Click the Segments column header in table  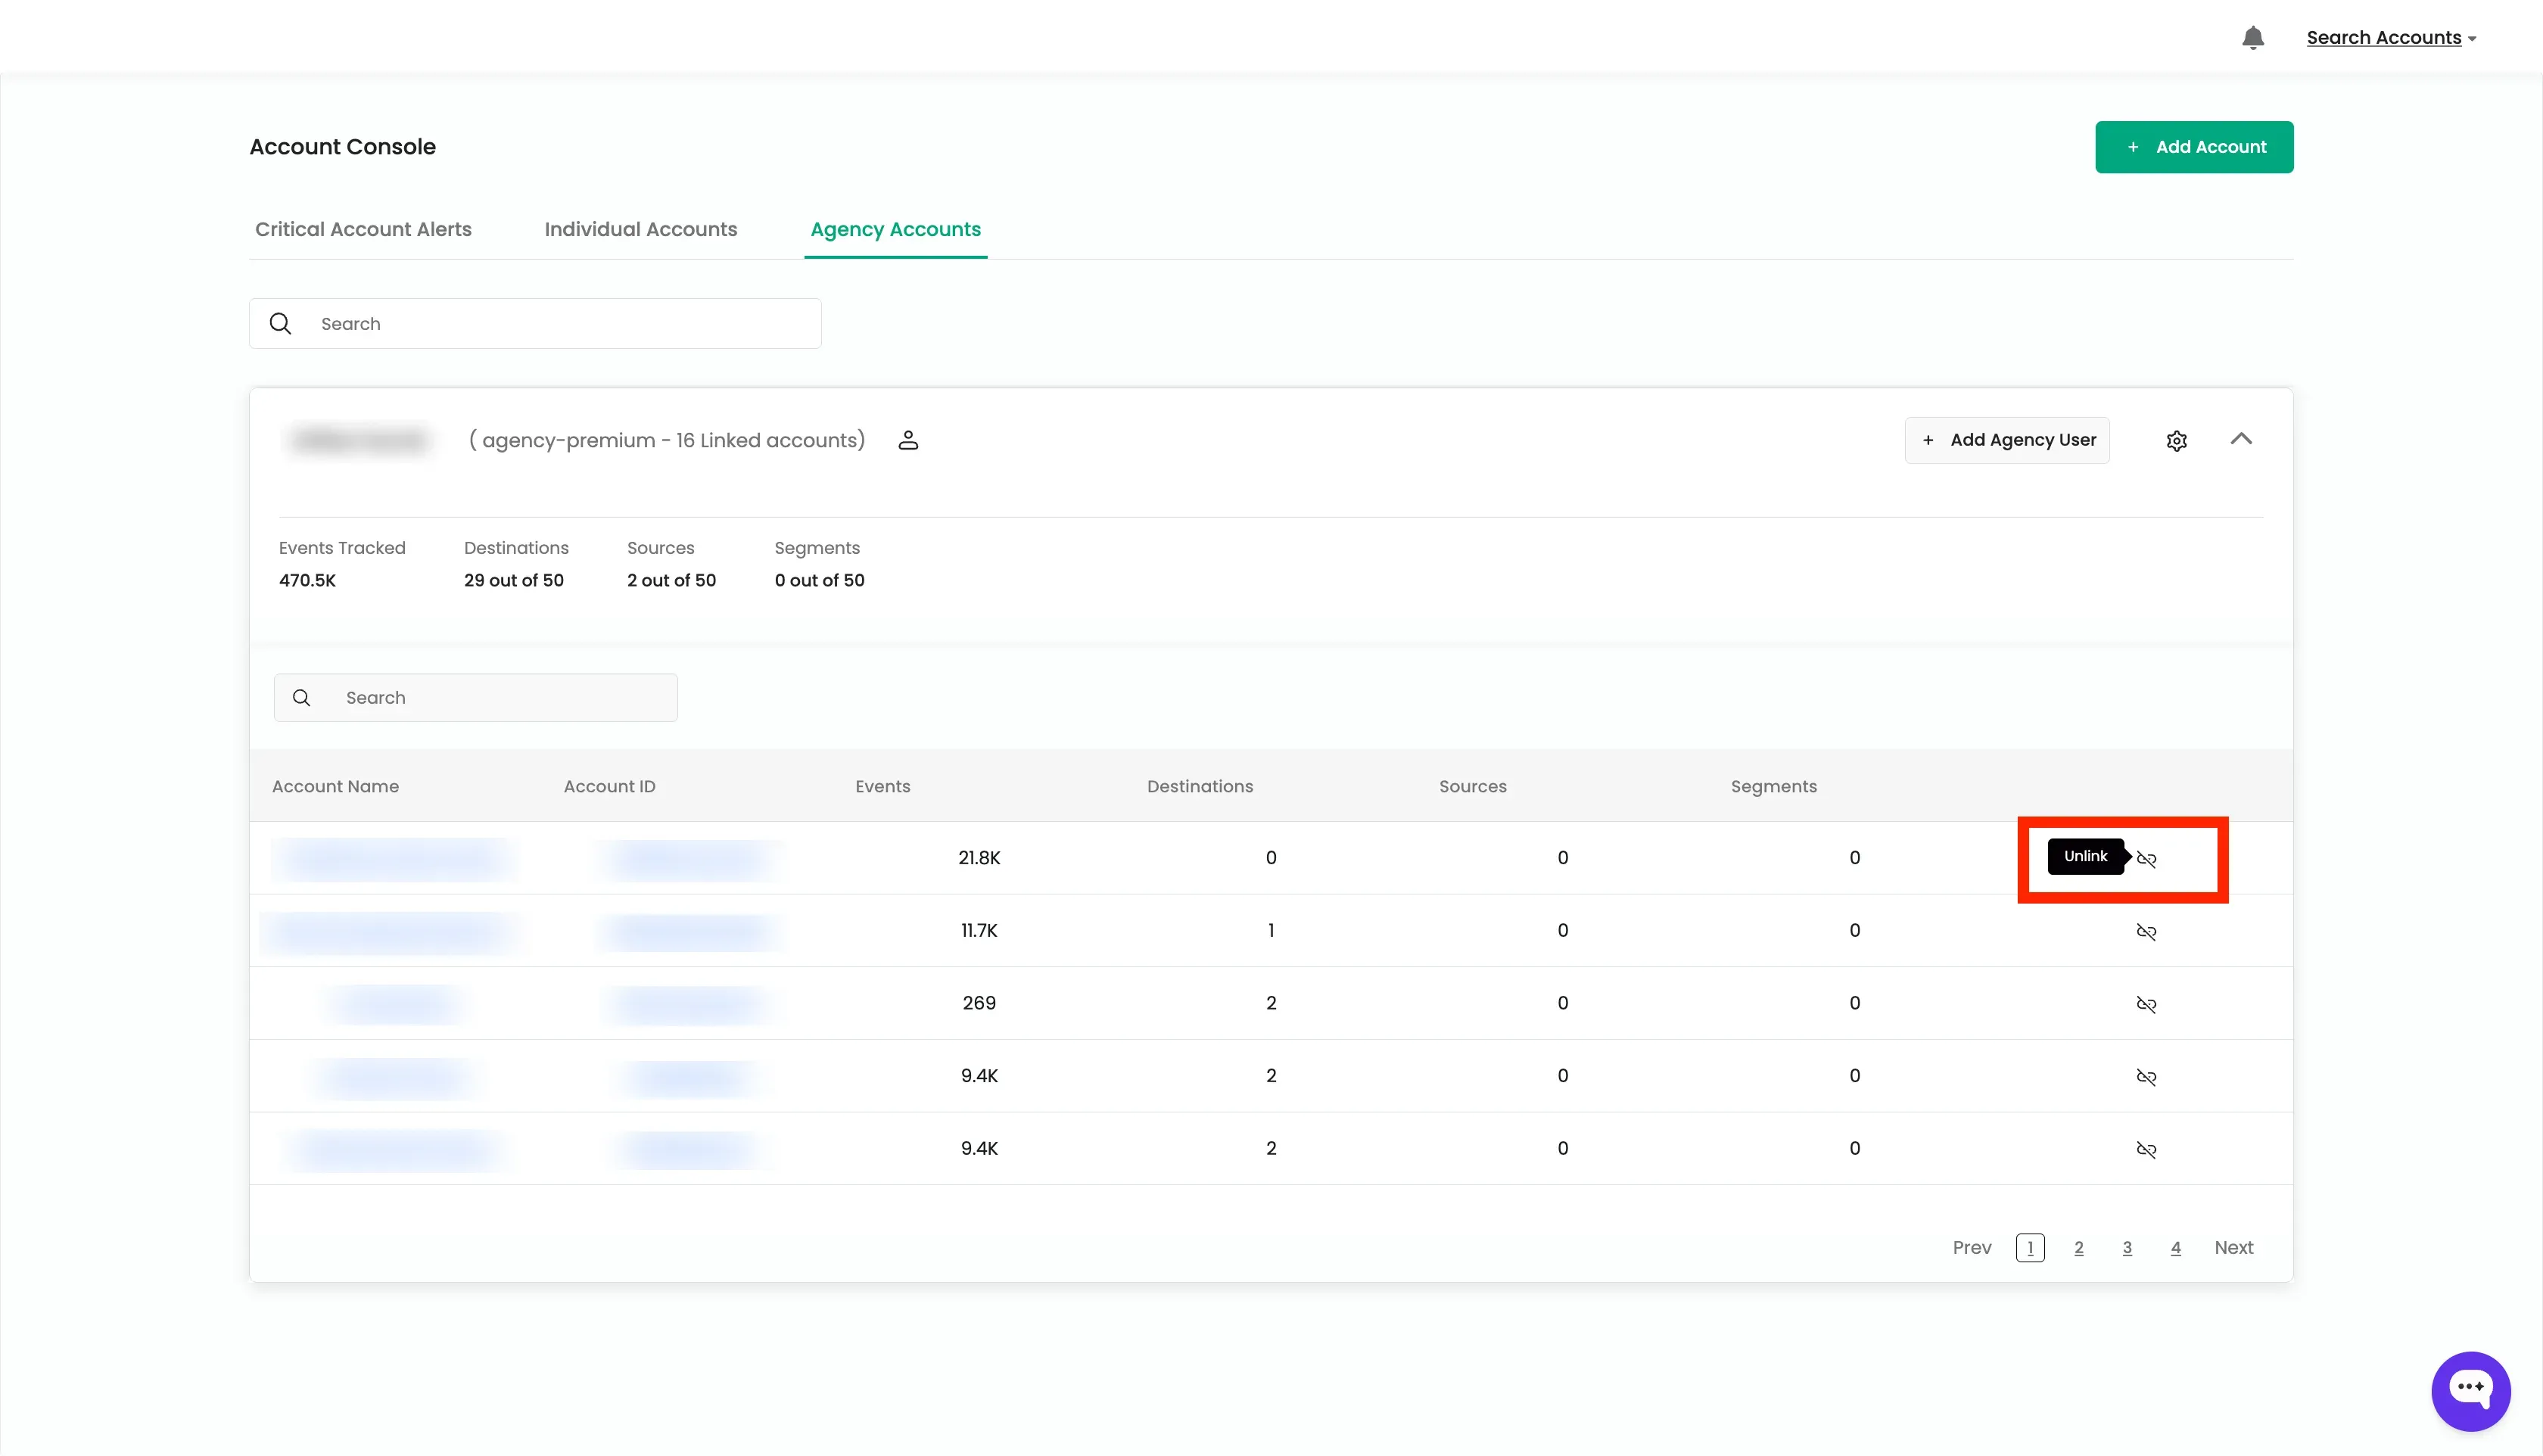1773,786
